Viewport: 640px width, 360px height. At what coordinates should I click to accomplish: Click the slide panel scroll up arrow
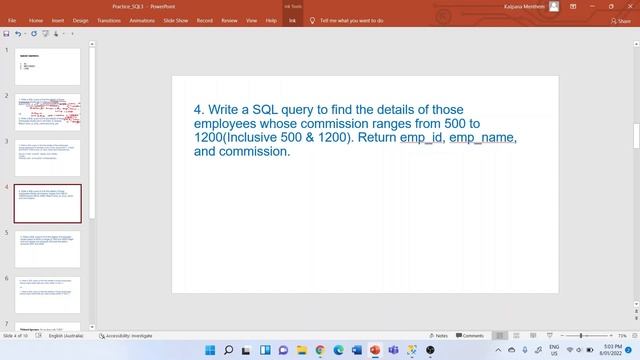coord(92,44)
